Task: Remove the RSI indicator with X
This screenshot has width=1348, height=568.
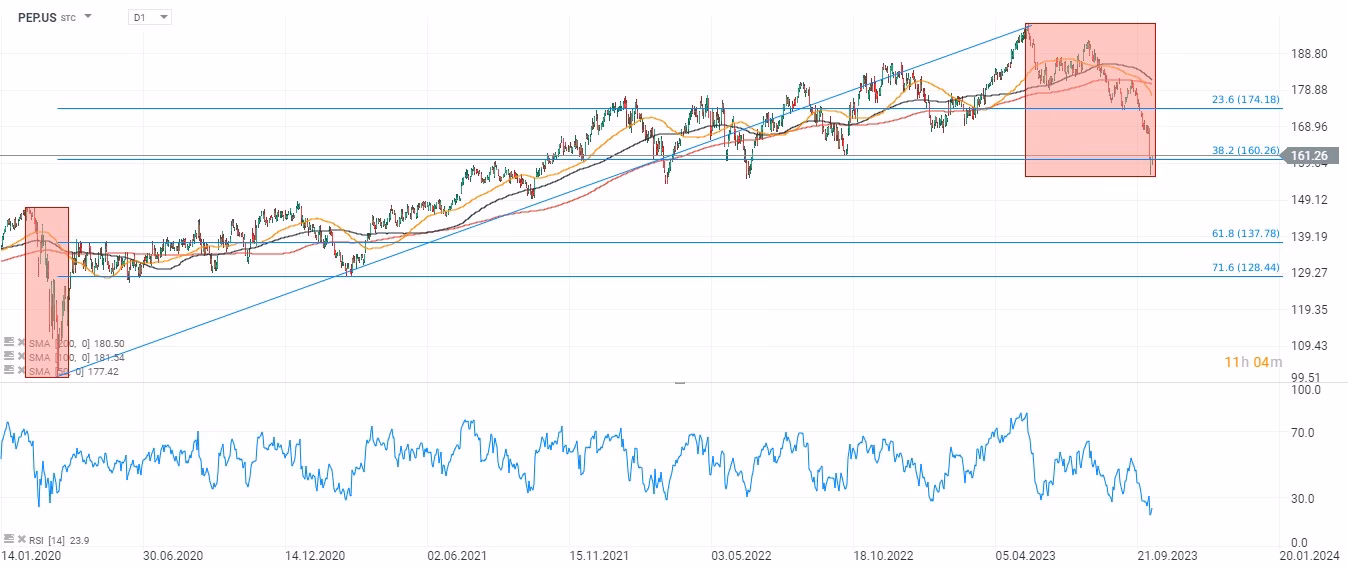Action: pos(21,539)
